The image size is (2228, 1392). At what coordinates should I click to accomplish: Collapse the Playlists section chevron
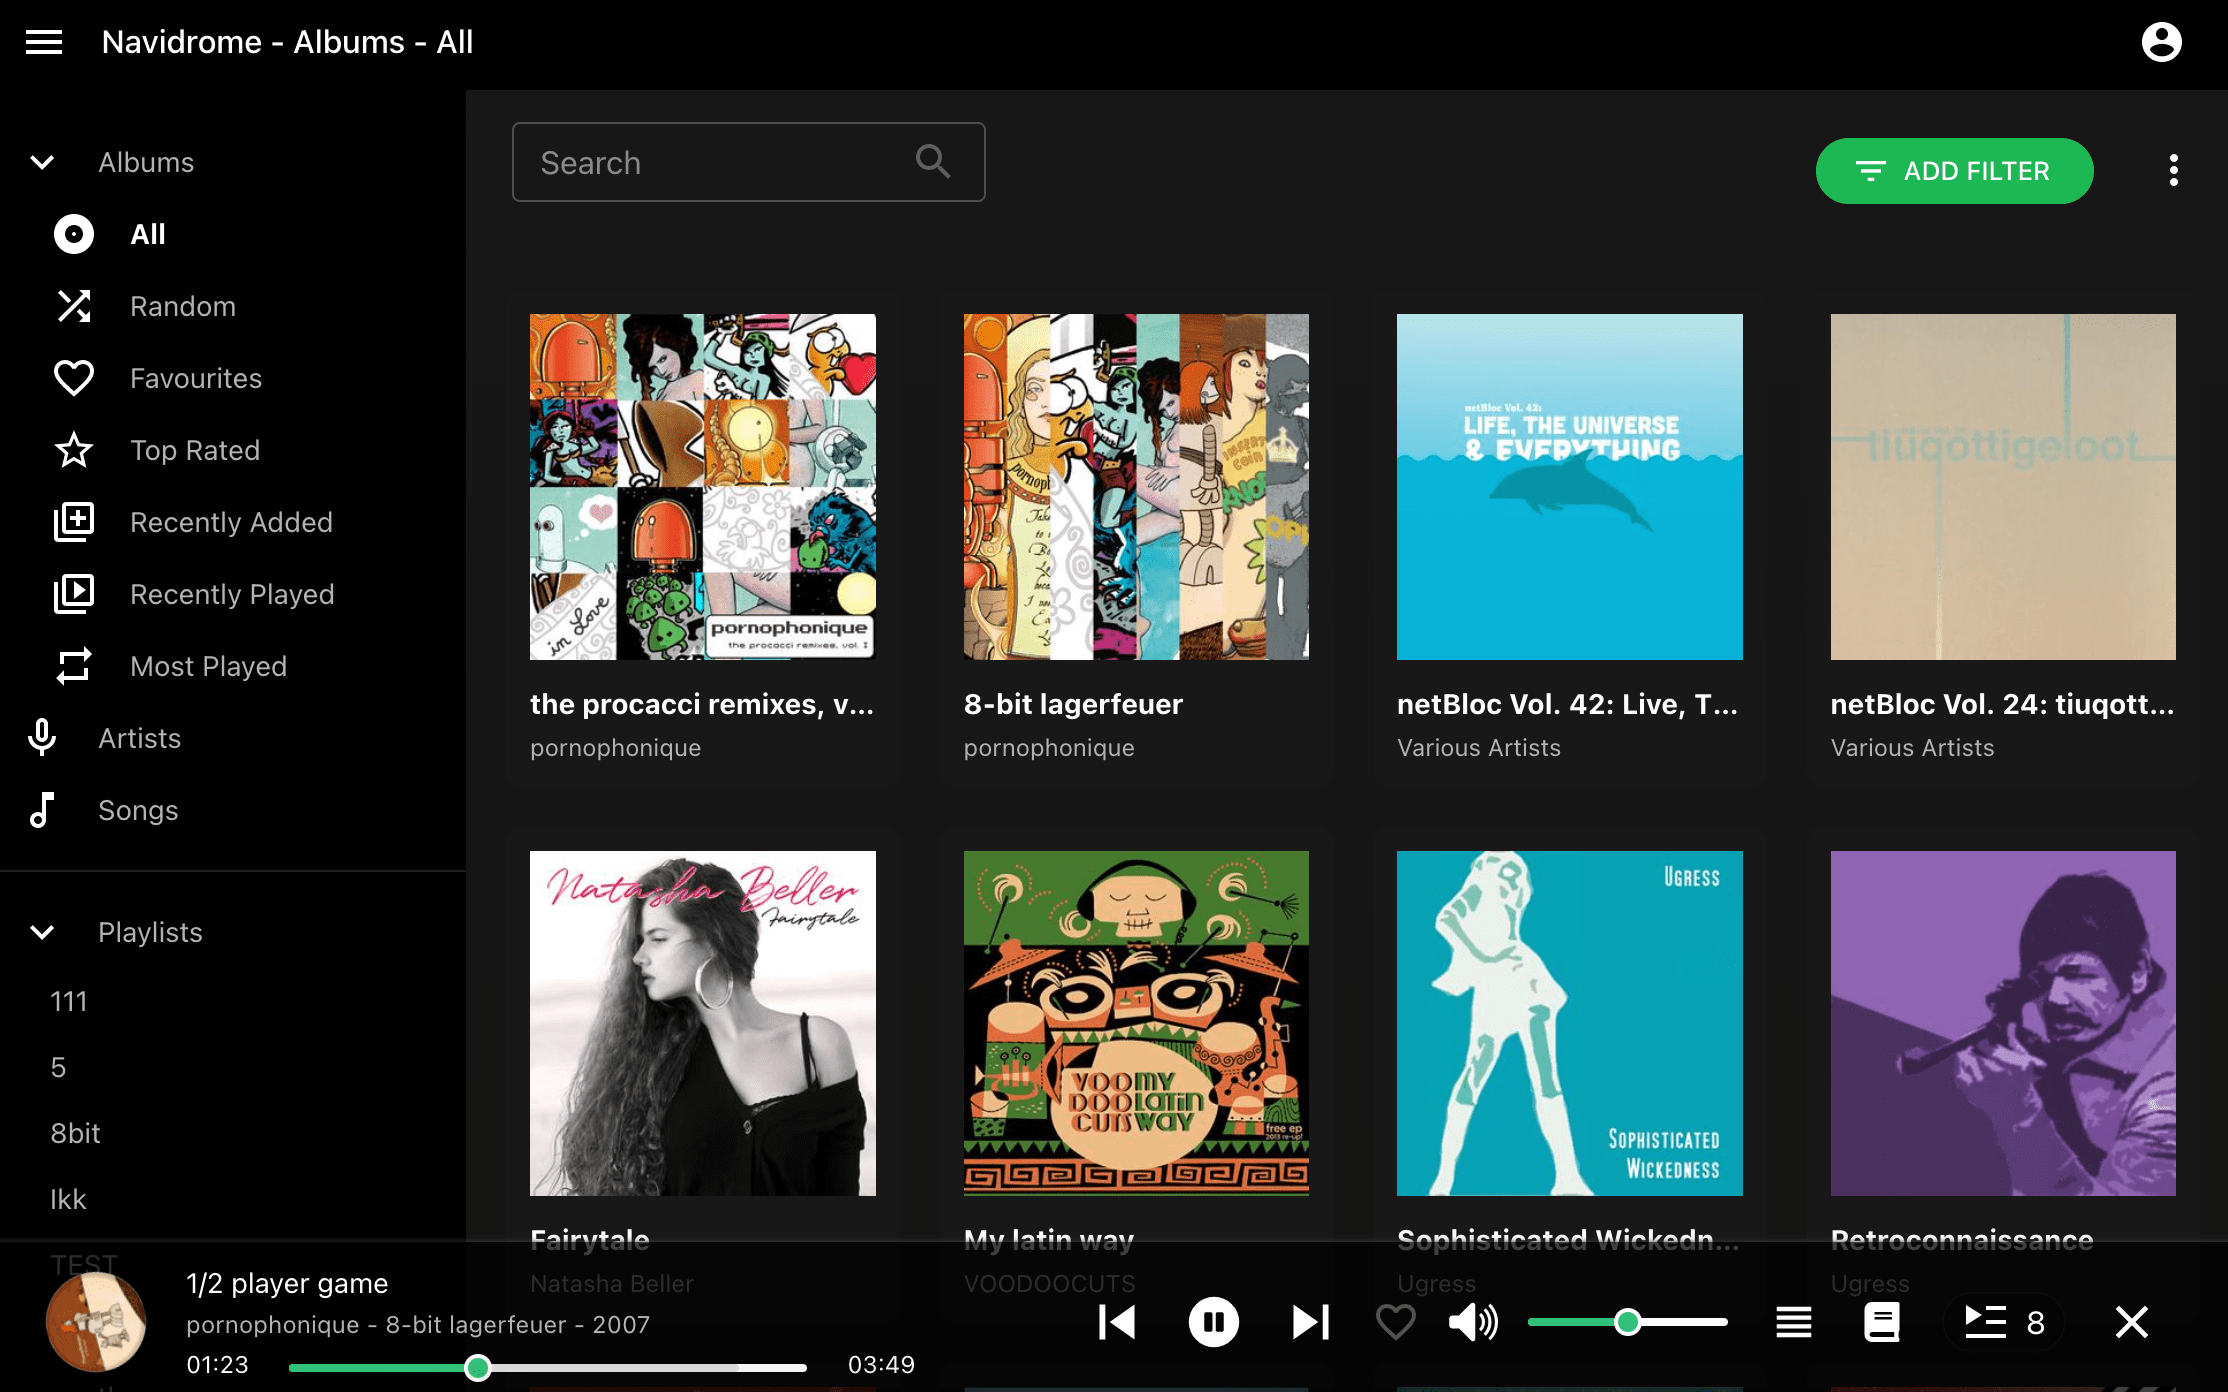point(42,932)
